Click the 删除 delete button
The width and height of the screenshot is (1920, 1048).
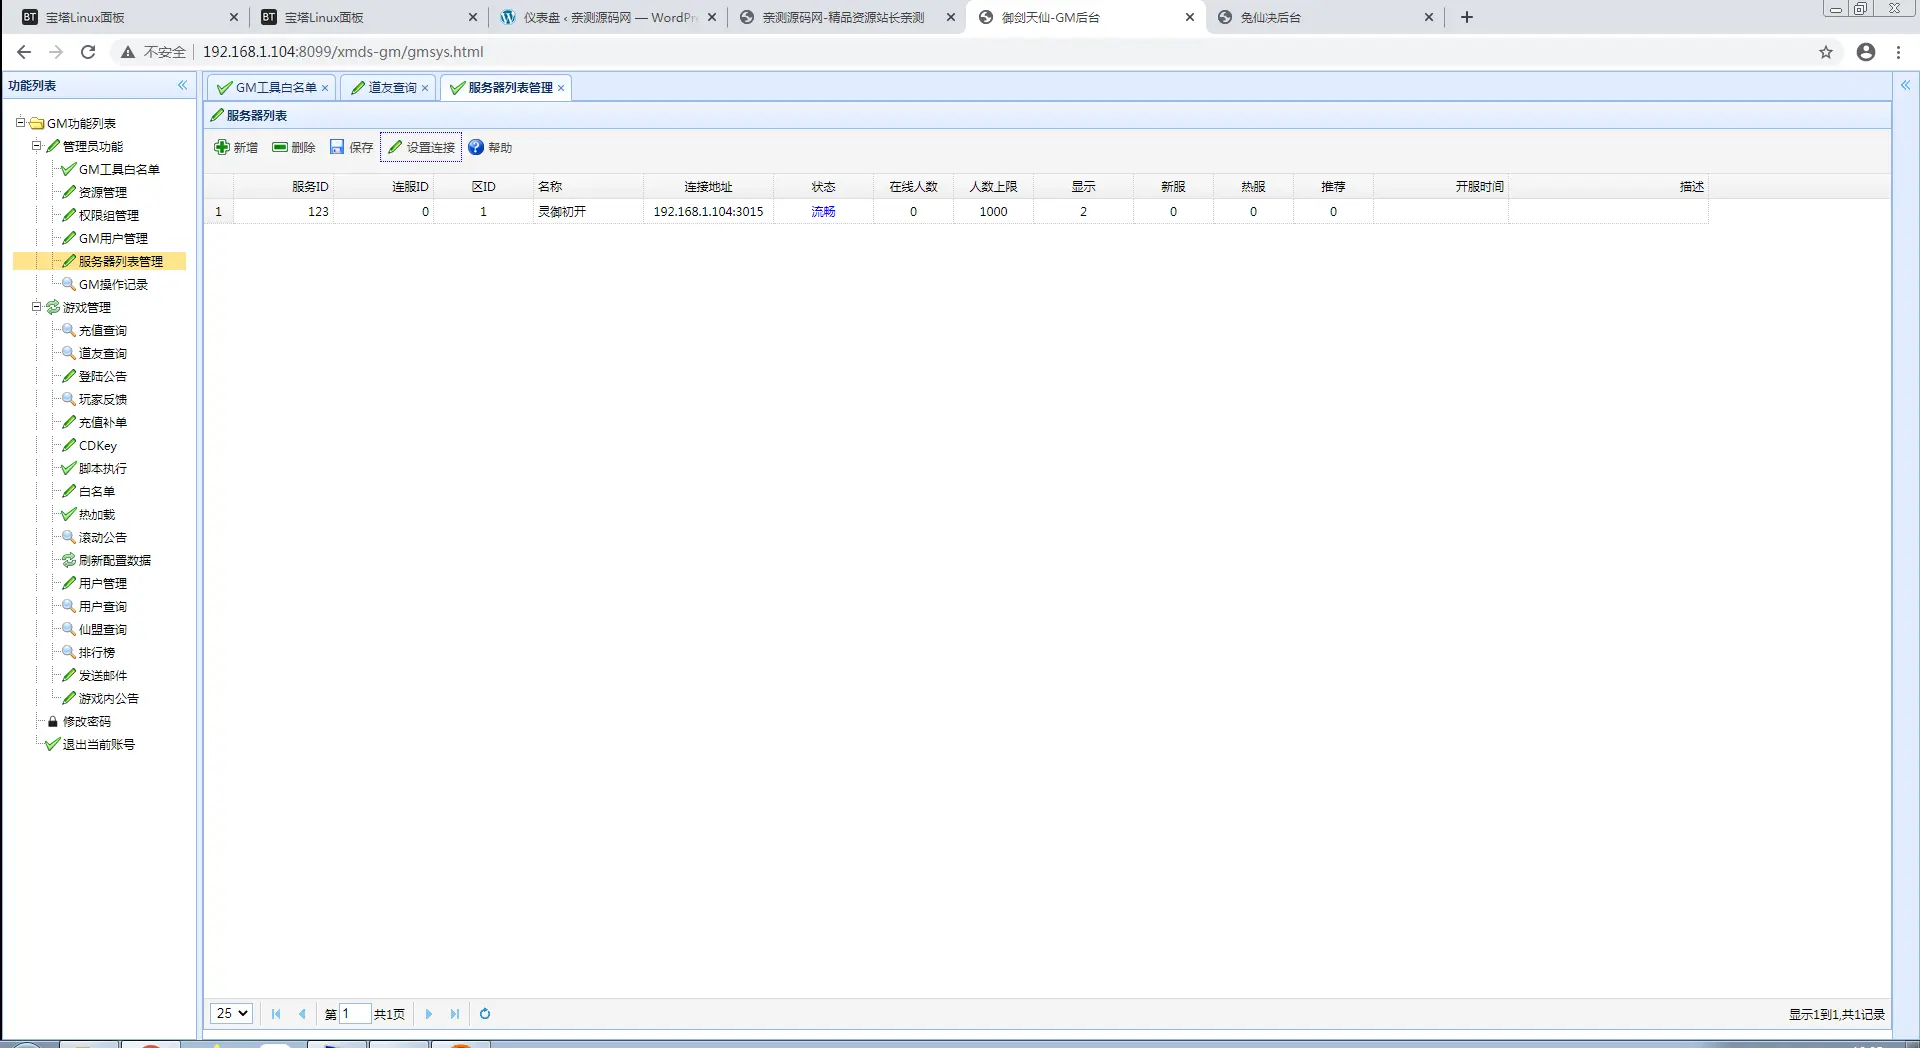click(x=294, y=147)
